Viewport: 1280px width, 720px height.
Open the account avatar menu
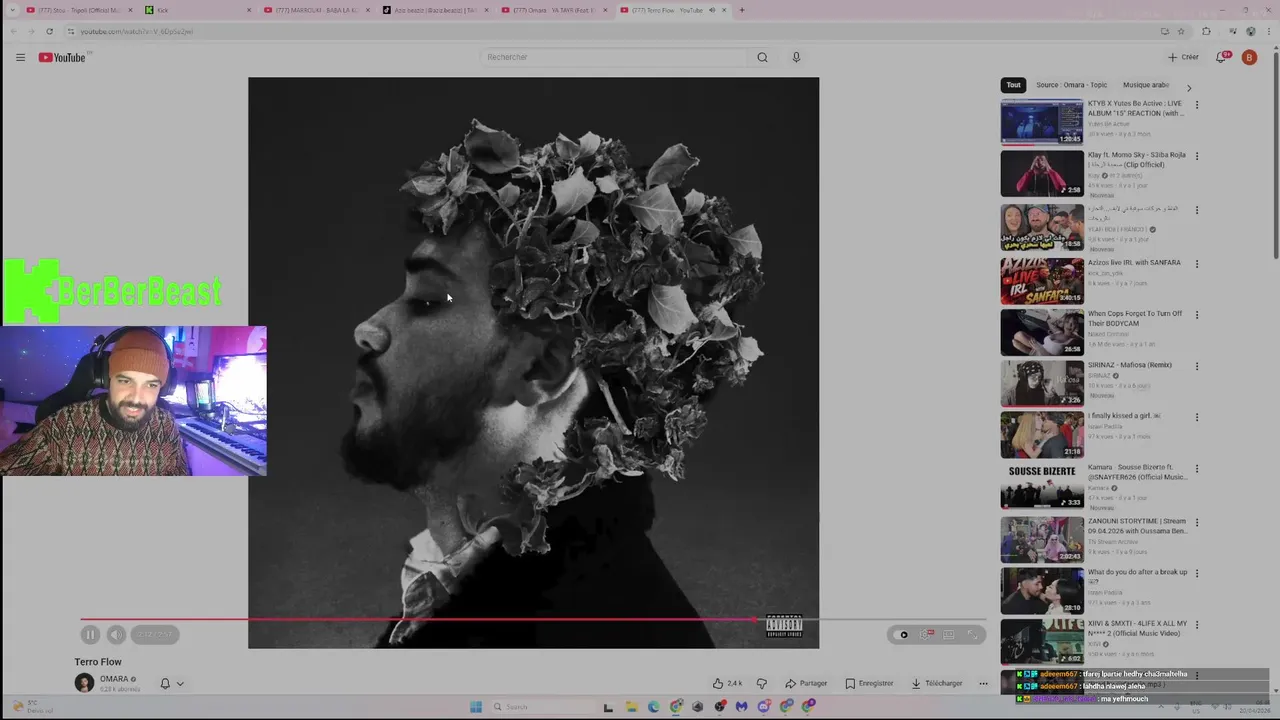(1249, 57)
